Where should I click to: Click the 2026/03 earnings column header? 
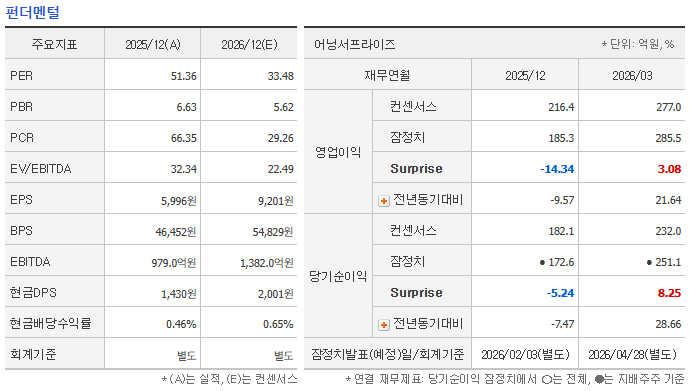tap(632, 76)
